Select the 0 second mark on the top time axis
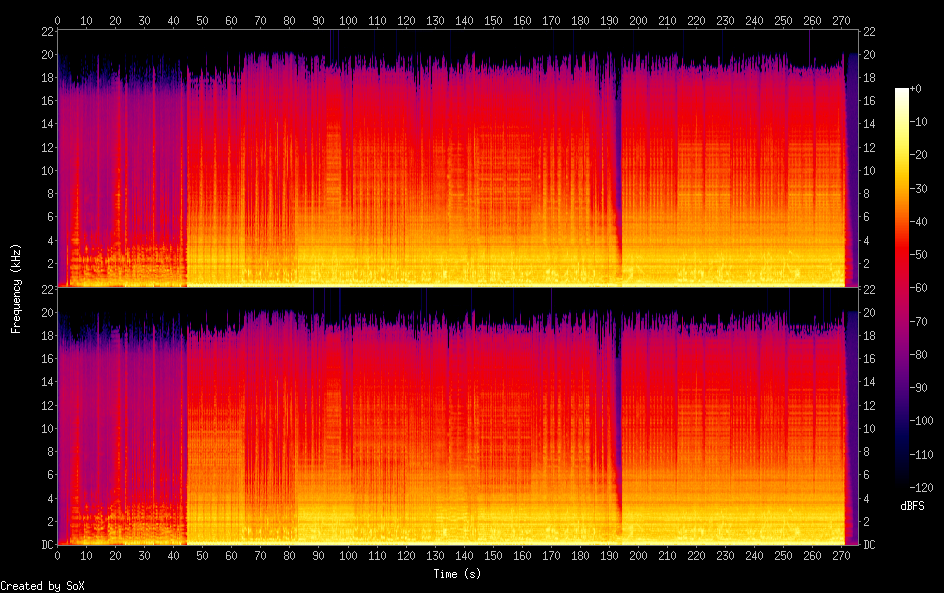Viewport: 944px width, 593px height. (57, 20)
